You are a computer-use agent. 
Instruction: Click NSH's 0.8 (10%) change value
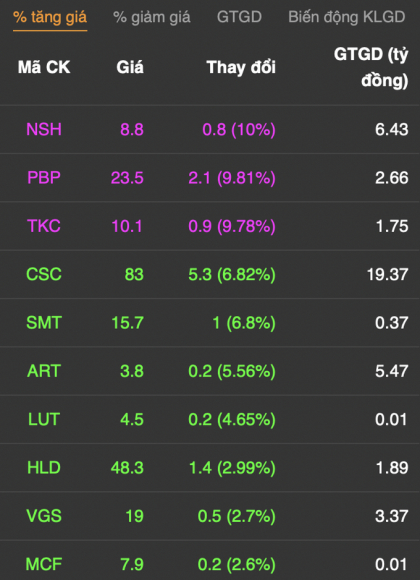239,130
